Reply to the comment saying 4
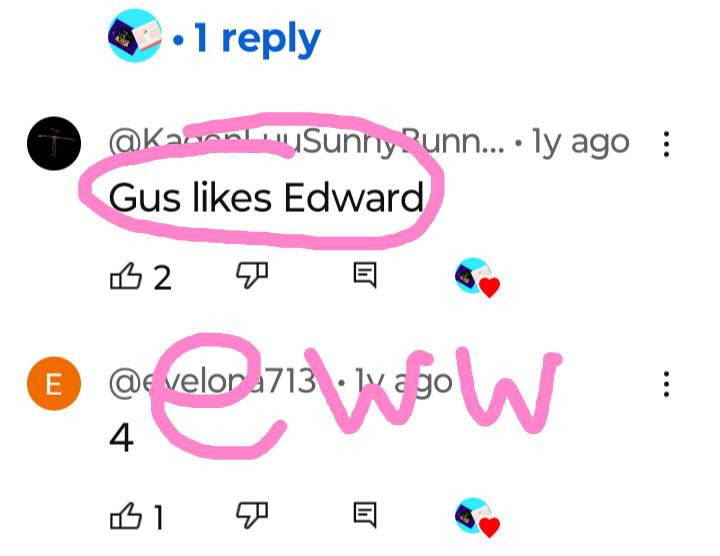This screenshot has height=556, width=720. 365,515
